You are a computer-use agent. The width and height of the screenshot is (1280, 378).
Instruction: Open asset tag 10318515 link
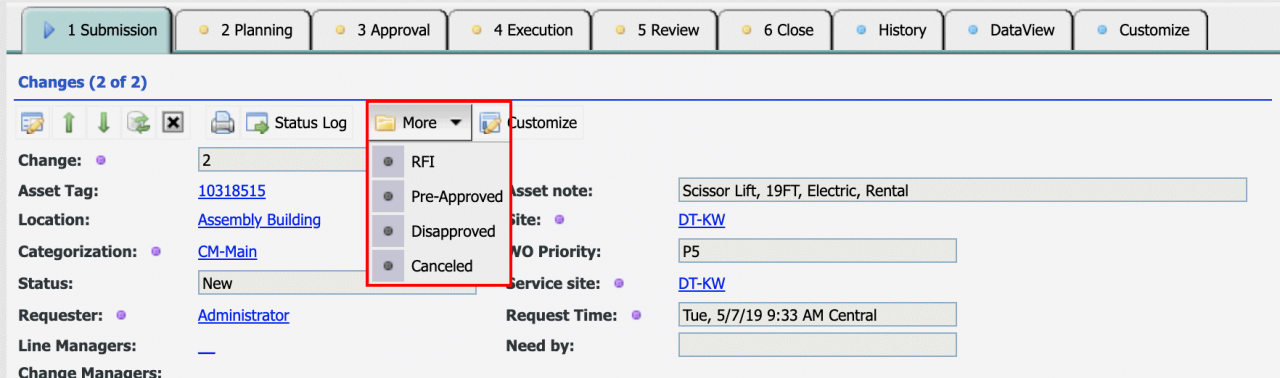232,191
